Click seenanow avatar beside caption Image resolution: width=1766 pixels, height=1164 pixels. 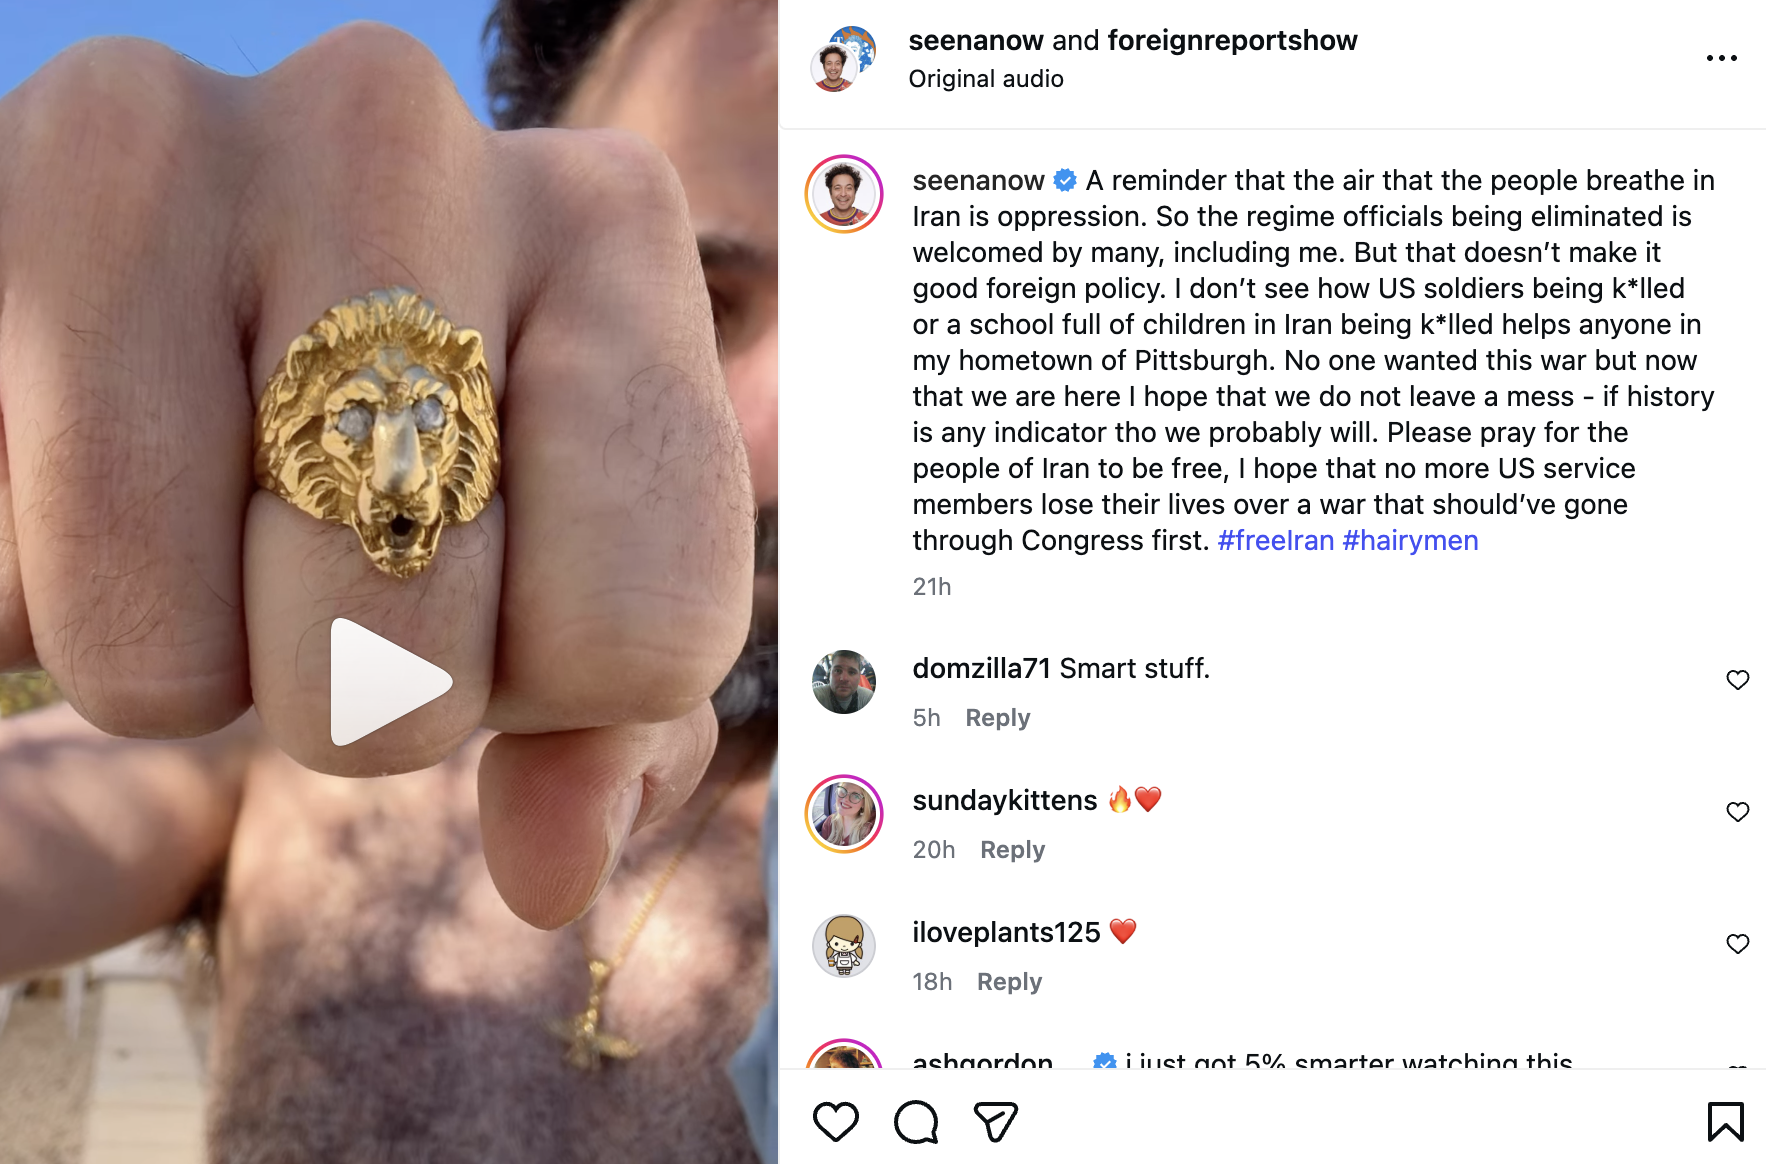844,194
